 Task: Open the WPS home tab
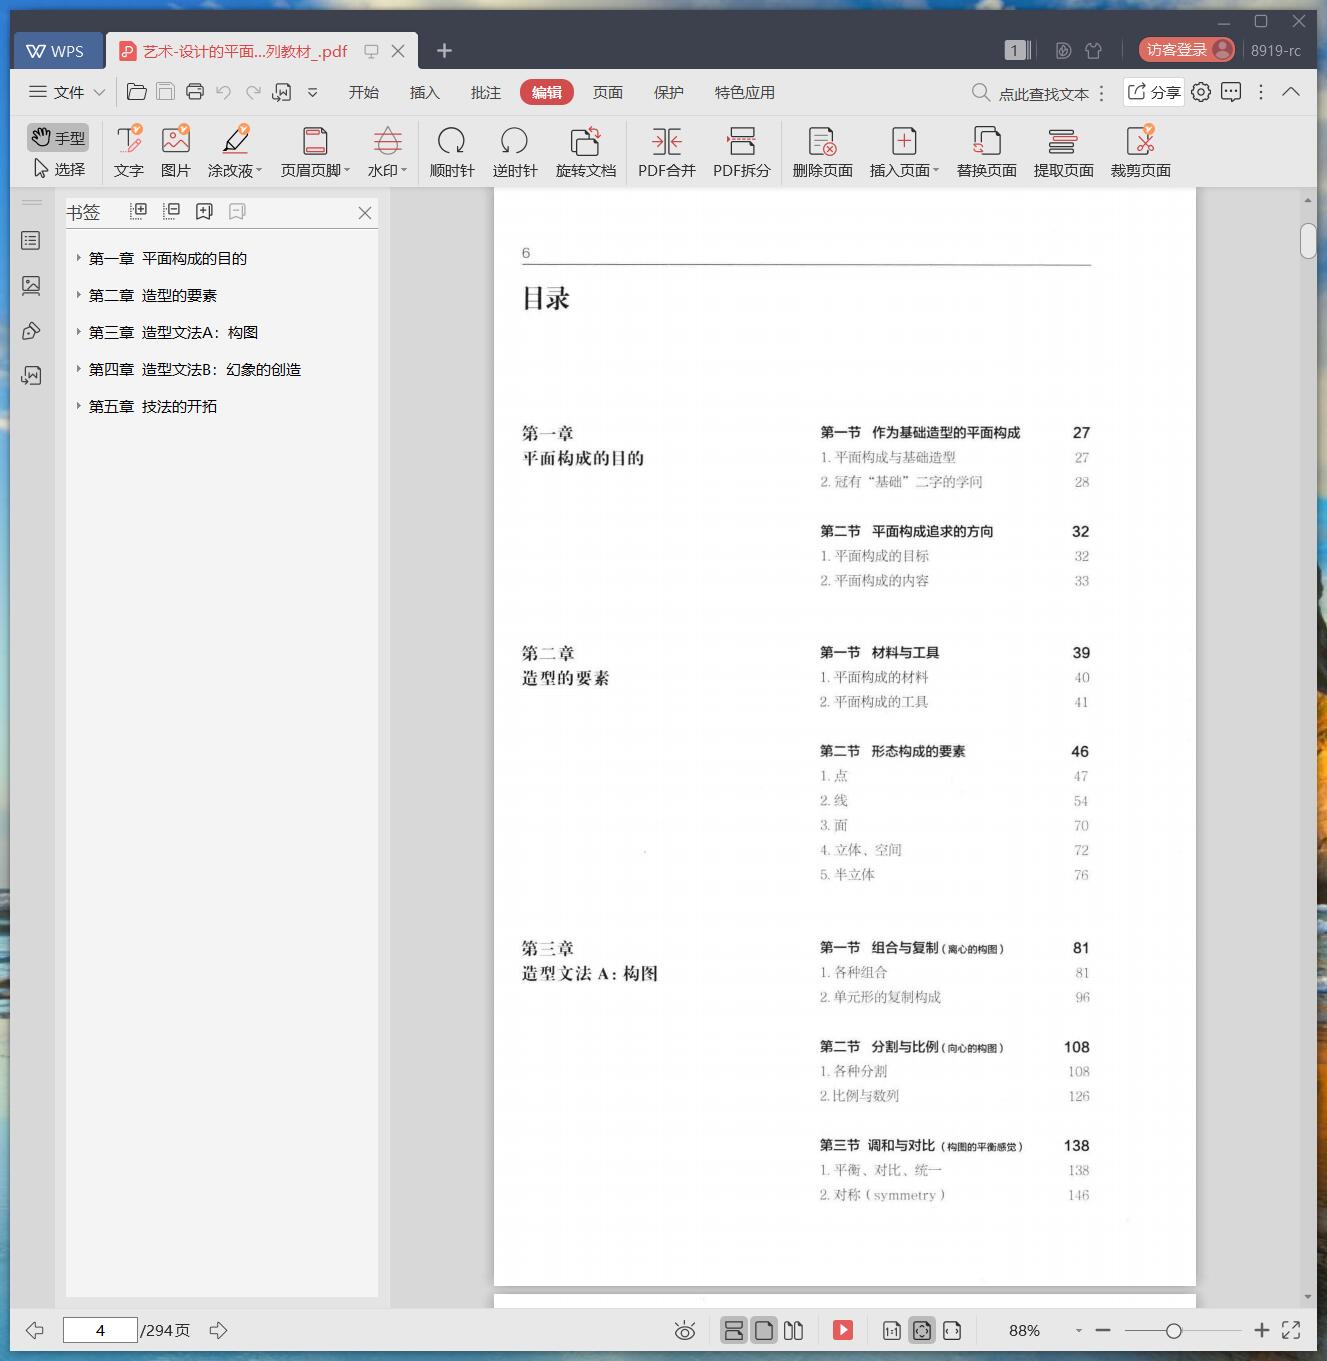(x=58, y=51)
